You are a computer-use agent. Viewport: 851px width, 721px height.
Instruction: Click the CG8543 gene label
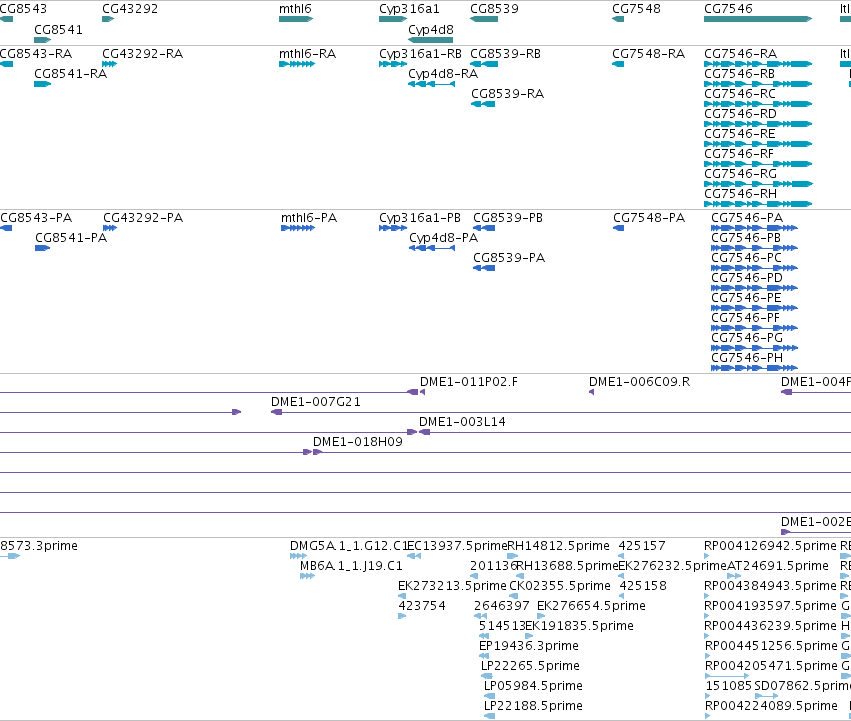click(x=23, y=9)
